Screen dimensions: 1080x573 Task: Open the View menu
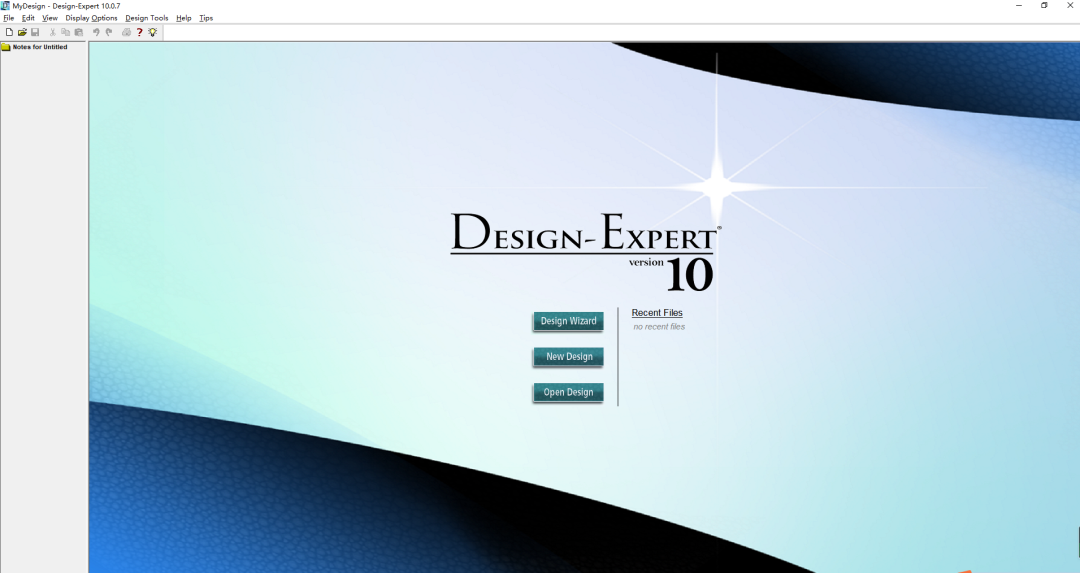point(50,18)
